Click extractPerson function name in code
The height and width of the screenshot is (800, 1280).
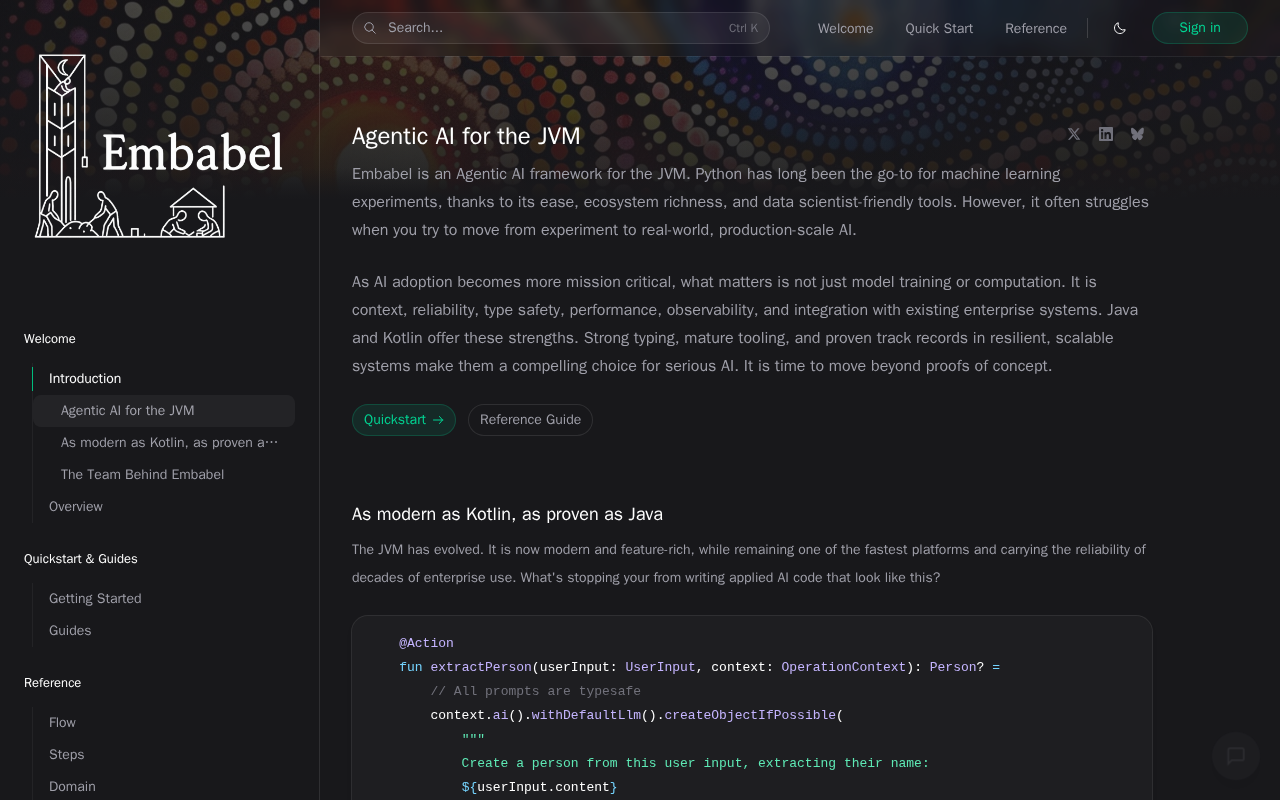click(481, 667)
